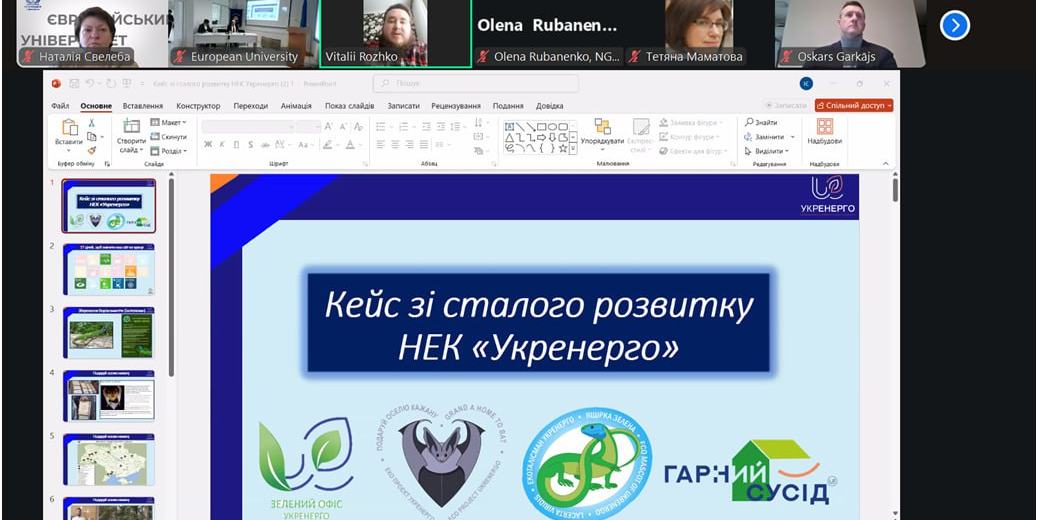Image resolution: width=1038 pixels, height=520 pixels.
Task: Switch to the Показ слайдів tab
Action: [x=350, y=106]
